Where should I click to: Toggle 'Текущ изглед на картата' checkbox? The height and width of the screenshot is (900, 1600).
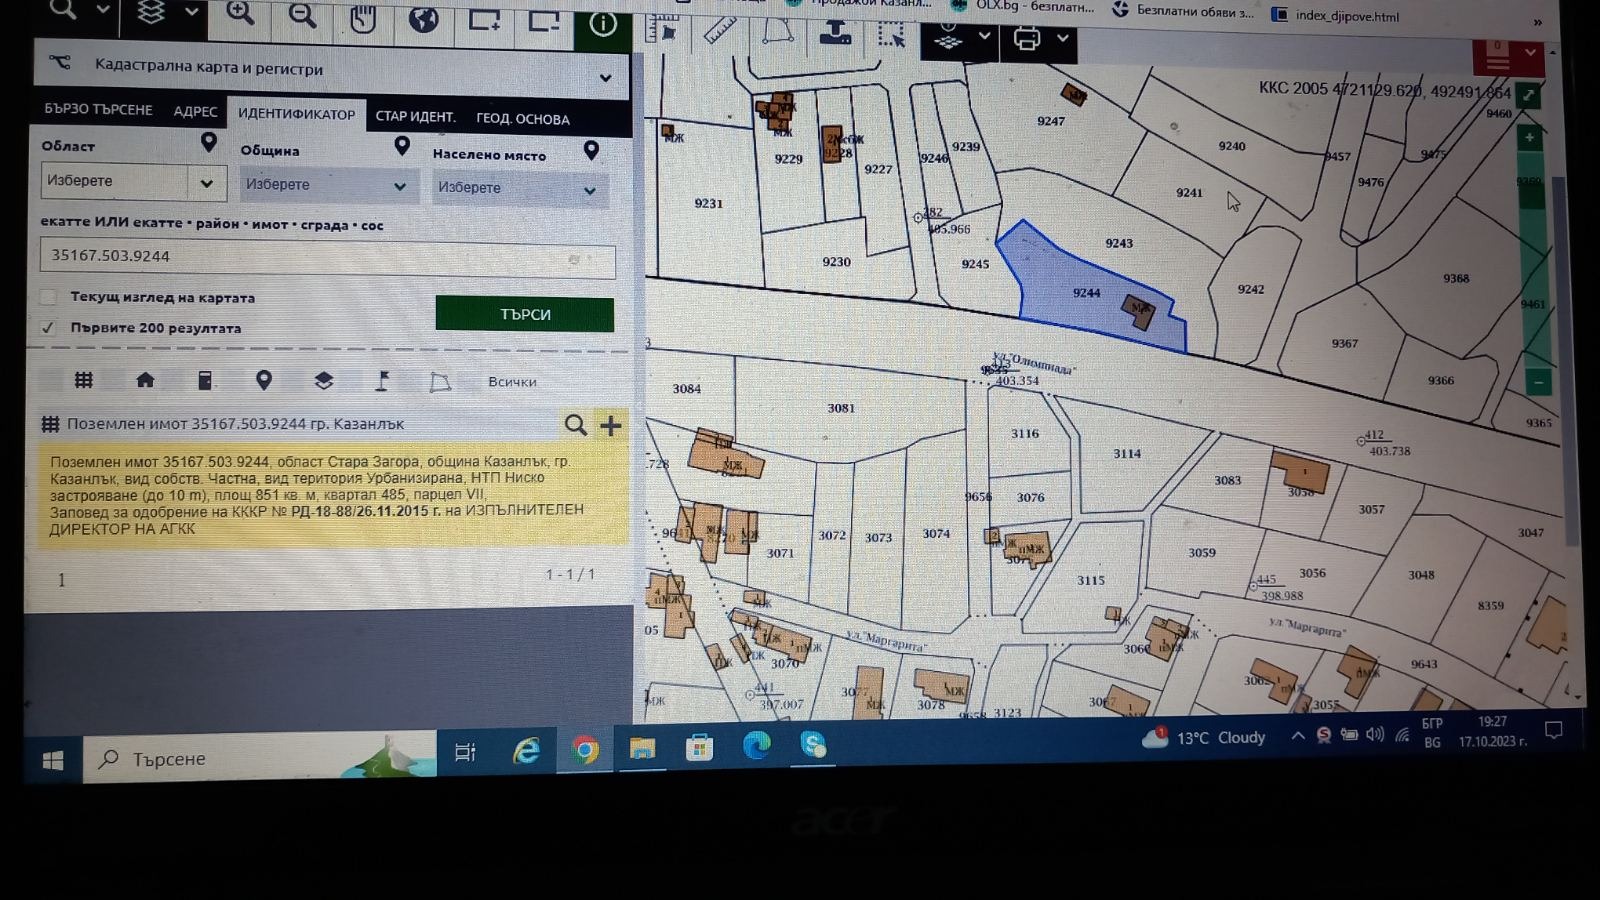tap(48, 297)
